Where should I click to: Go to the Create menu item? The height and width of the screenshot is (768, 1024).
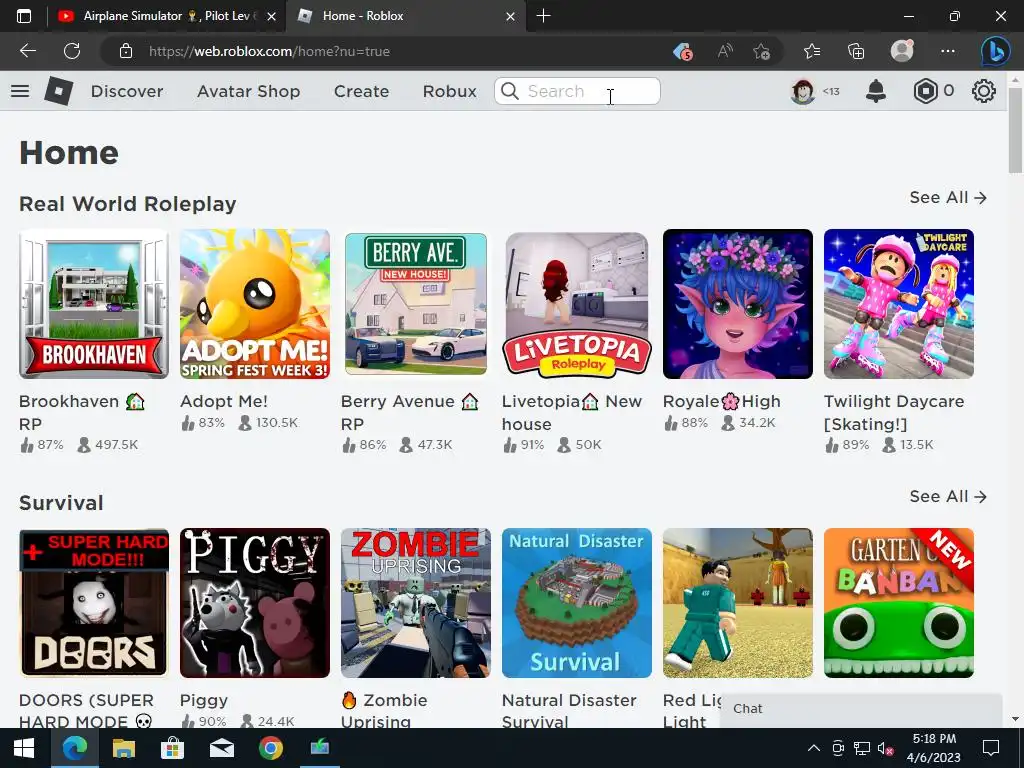tap(361, 91)
